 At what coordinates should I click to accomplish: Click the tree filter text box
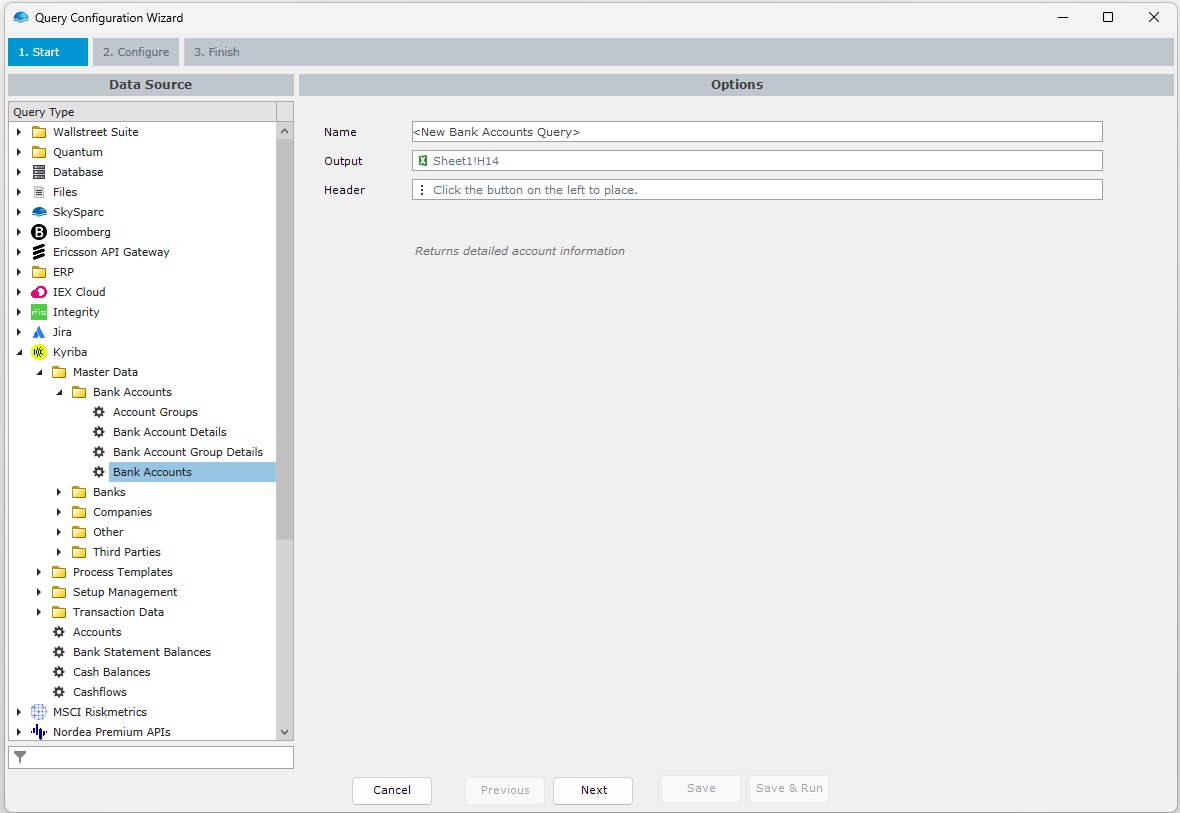[151, 757]
